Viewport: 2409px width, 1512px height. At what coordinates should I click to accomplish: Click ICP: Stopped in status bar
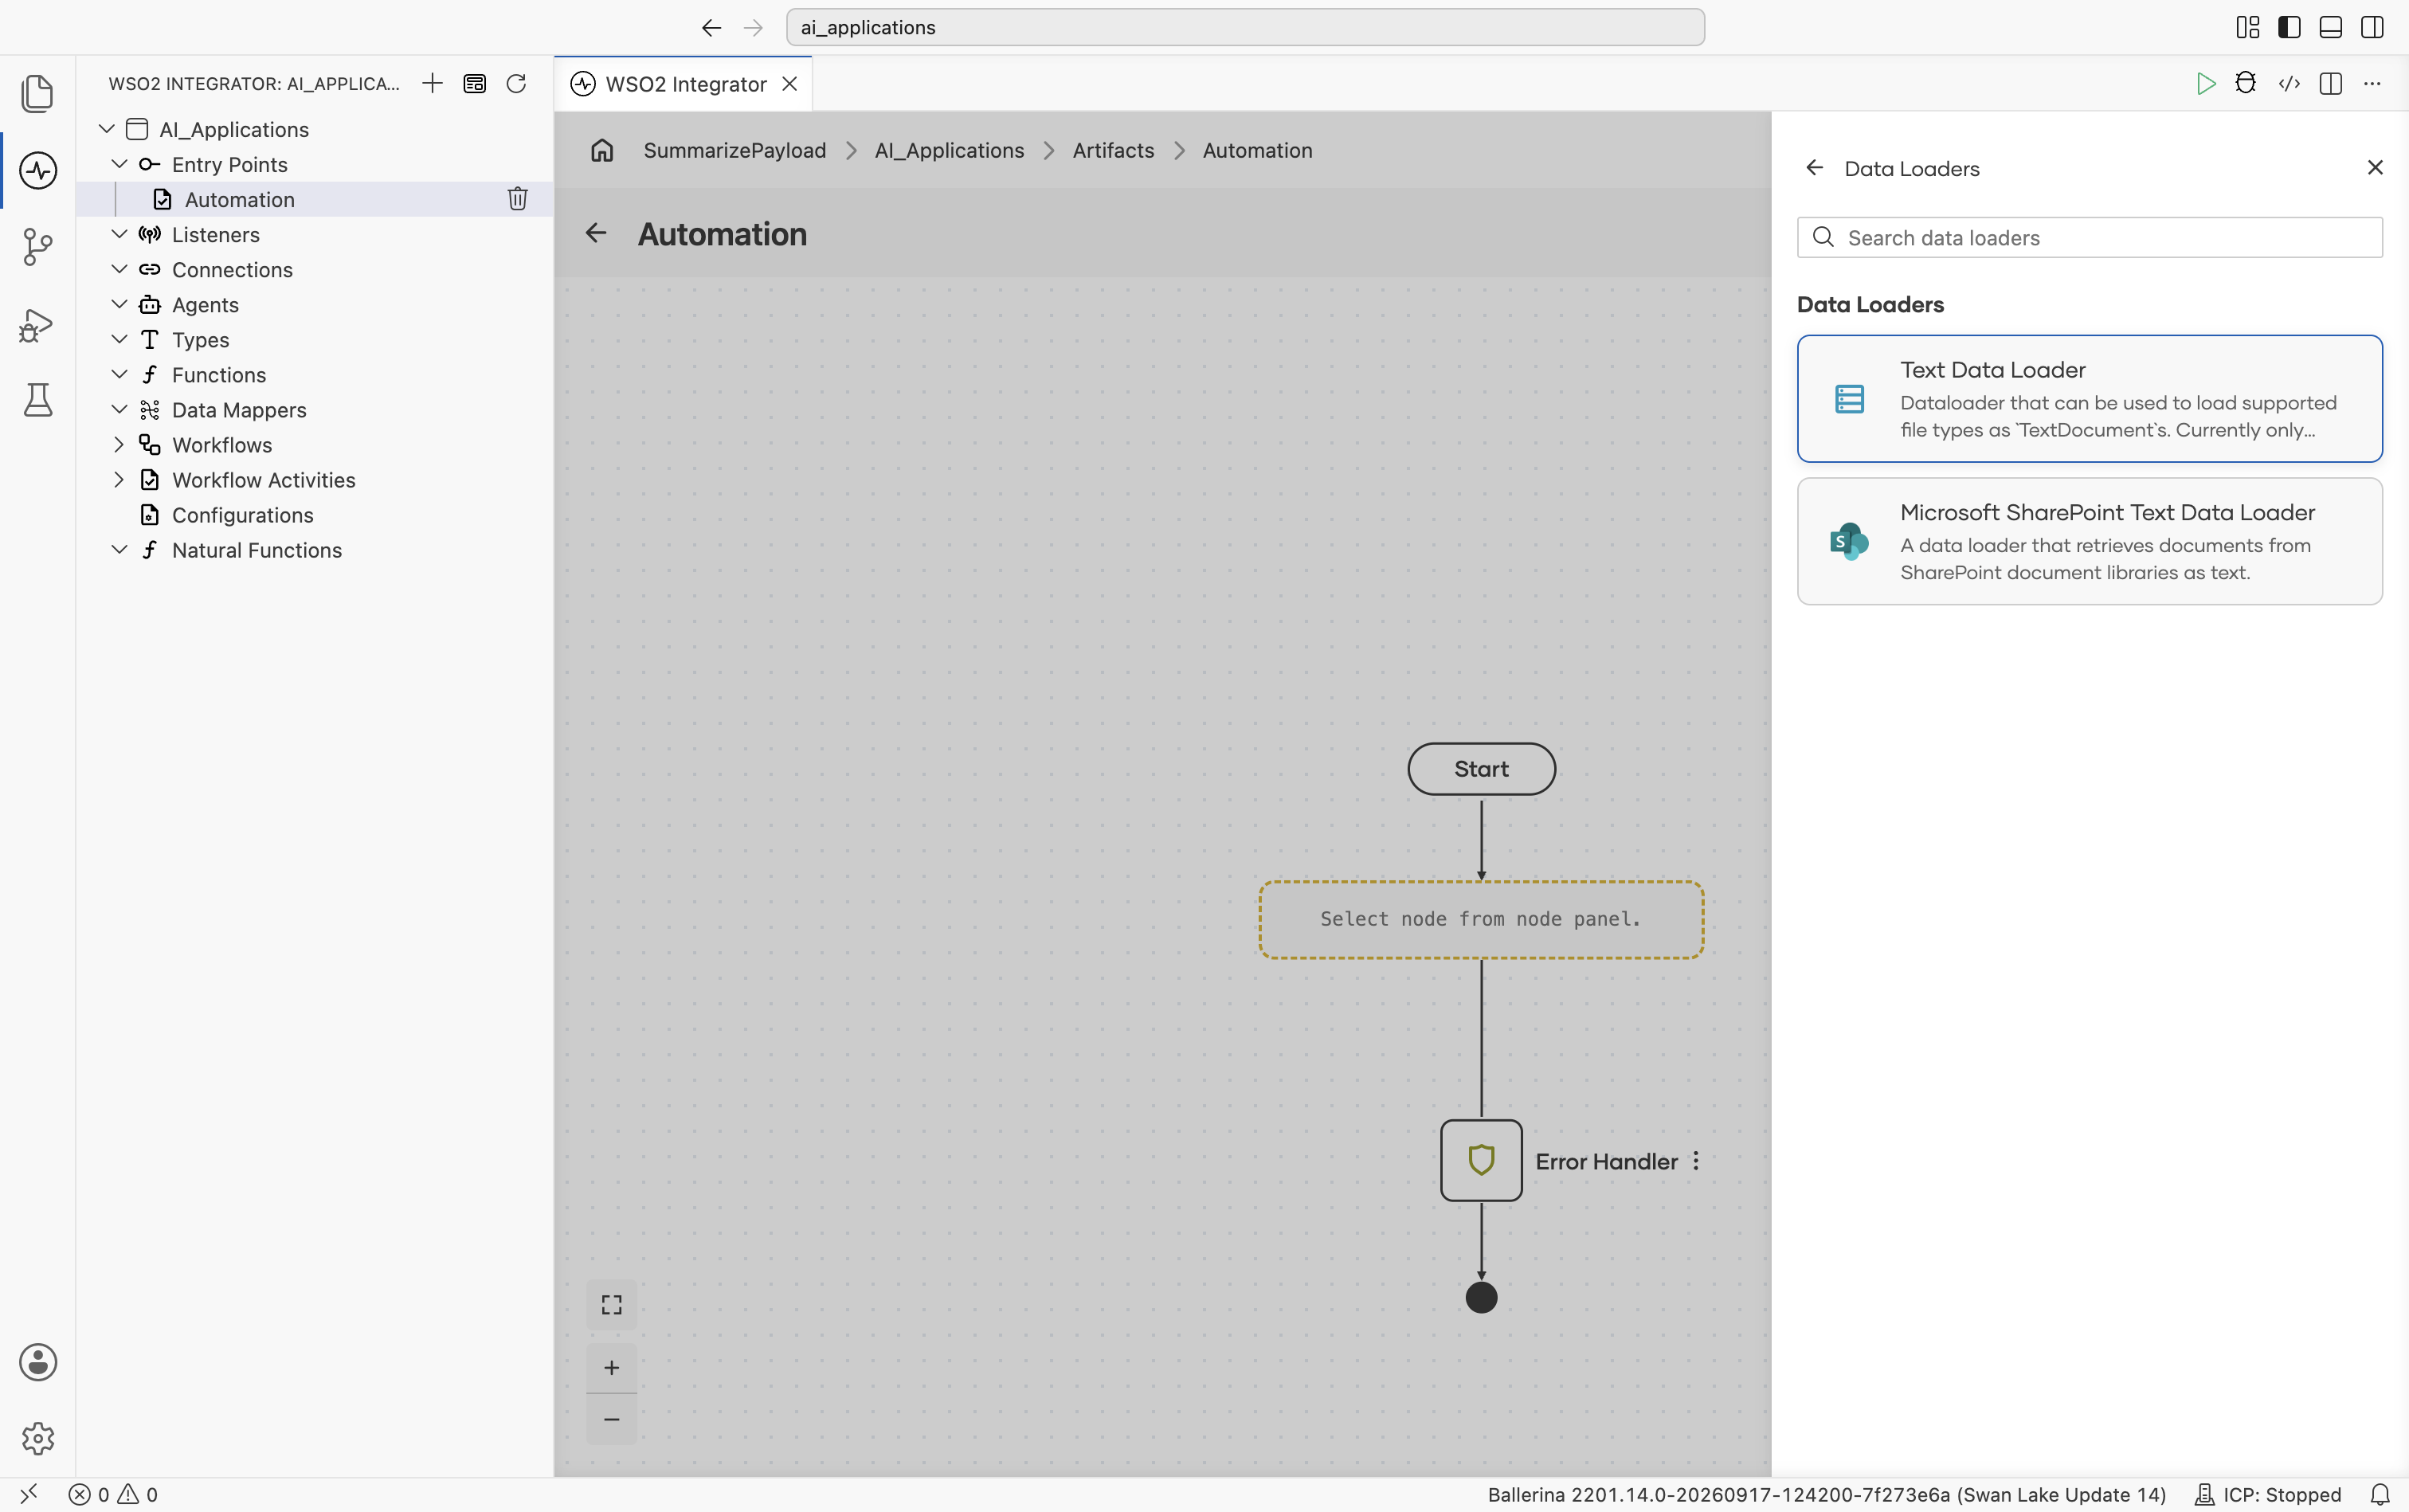coord(2268,1494)
